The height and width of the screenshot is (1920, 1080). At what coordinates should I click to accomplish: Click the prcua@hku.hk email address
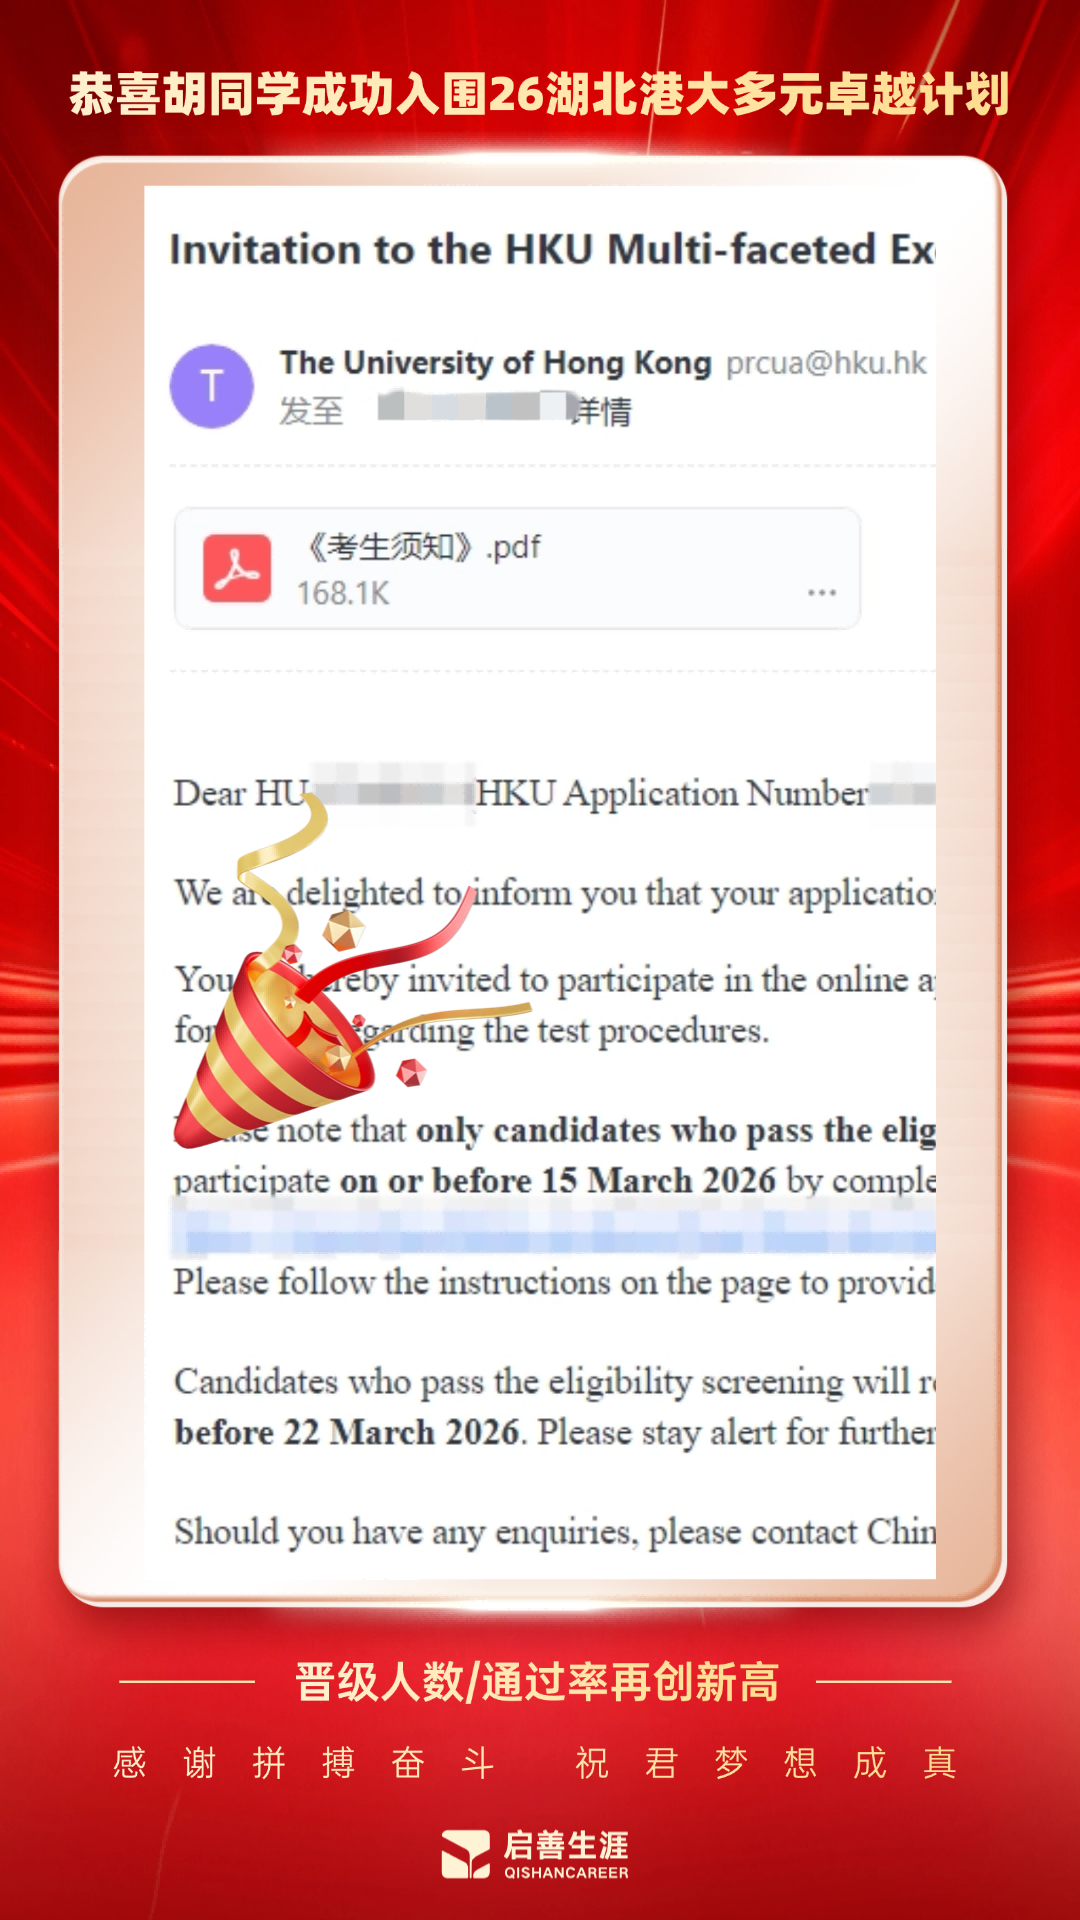(x=826, y=363)
